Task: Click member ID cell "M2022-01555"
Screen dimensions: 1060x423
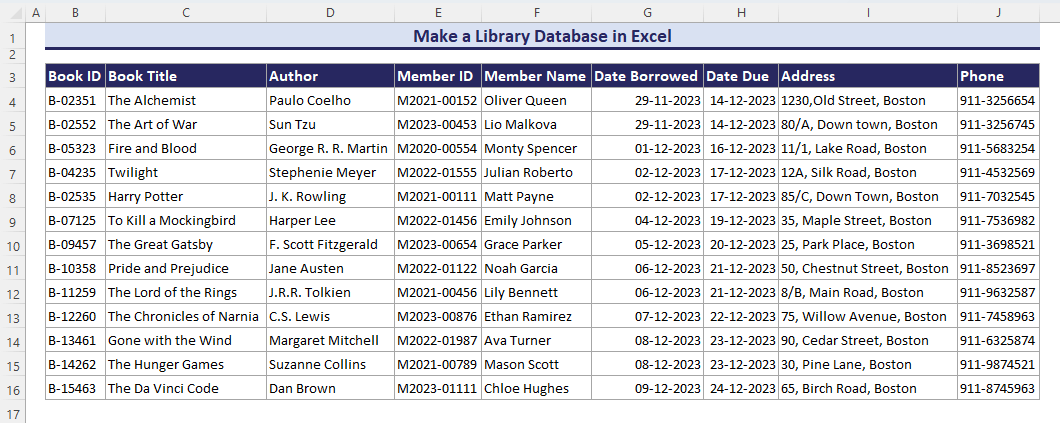Action: click(x=437, y=172)
